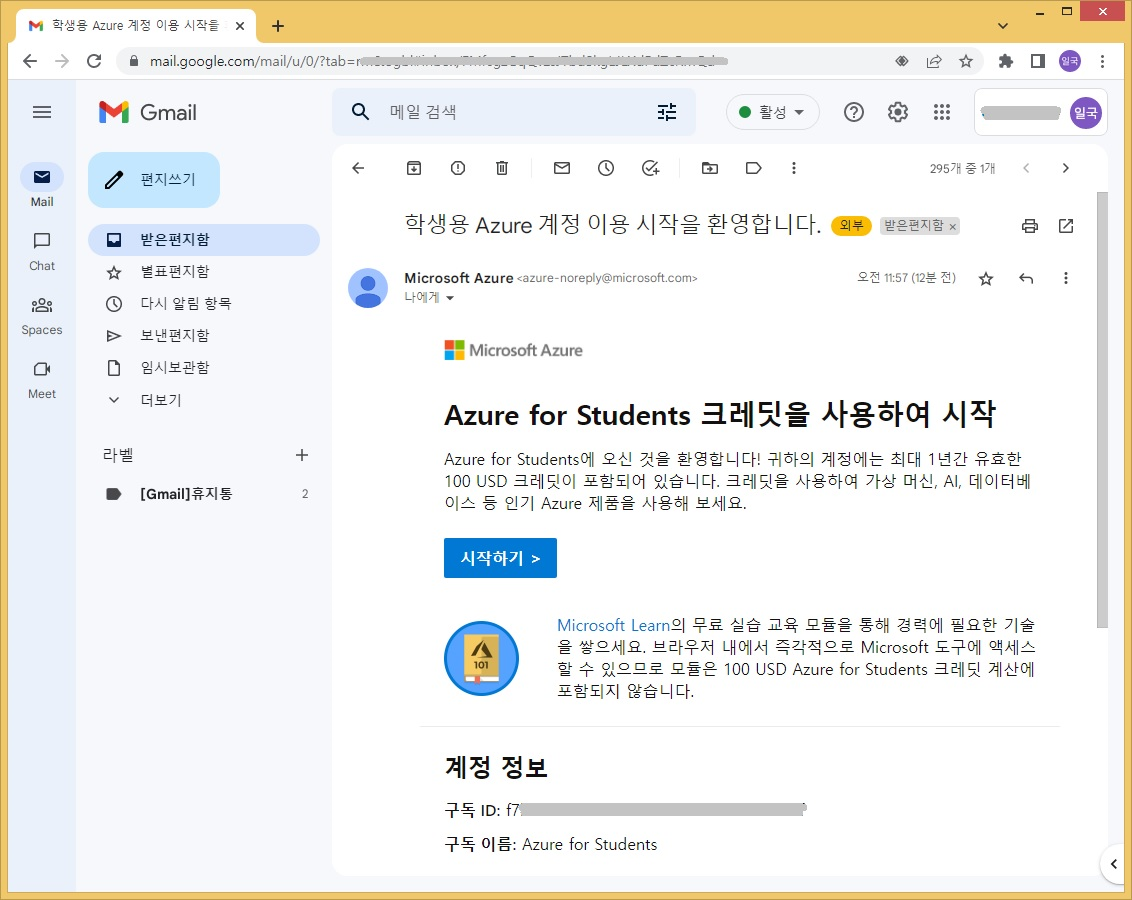The image size is (1132, 900).
Task: Print this email
Action: click(x=1029, y=226)
